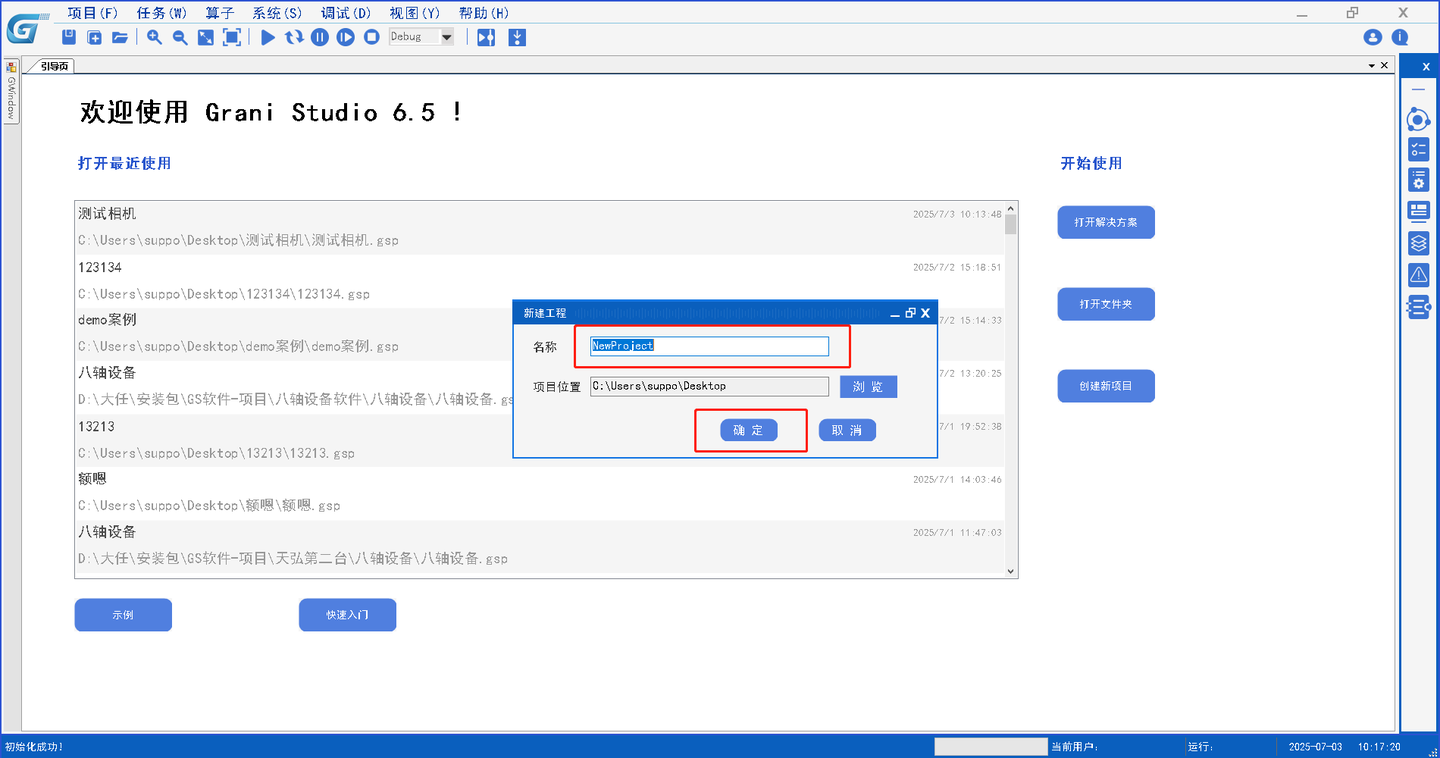Click the 浏览 browse button
The width and height of the screenshot is (1440, 758).
[868, 387]
